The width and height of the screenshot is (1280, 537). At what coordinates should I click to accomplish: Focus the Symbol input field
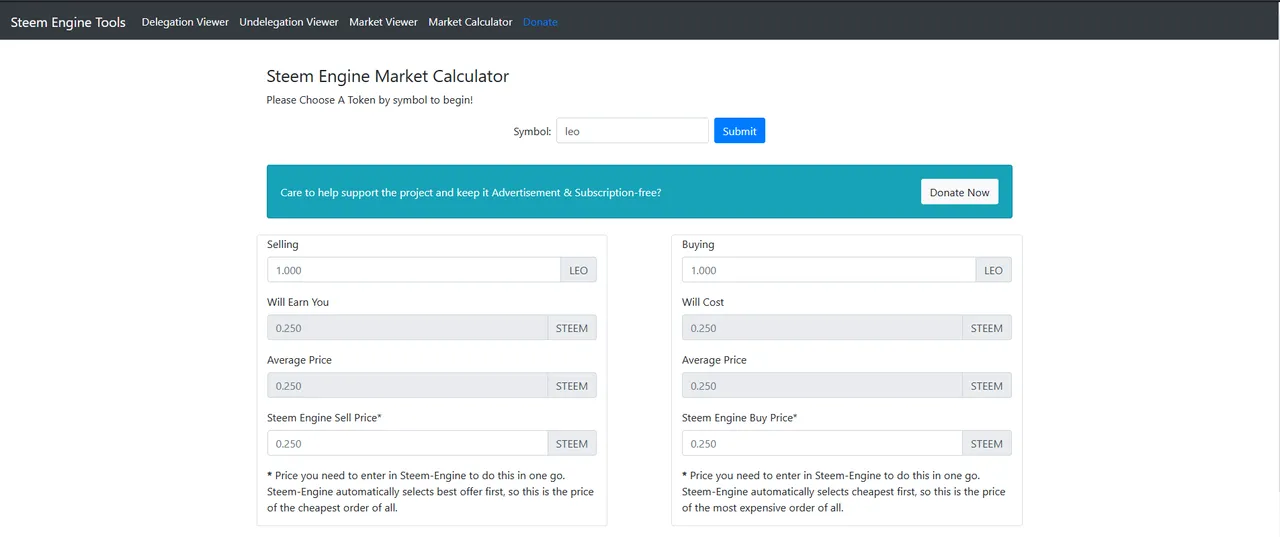click(x=632, y=131)
